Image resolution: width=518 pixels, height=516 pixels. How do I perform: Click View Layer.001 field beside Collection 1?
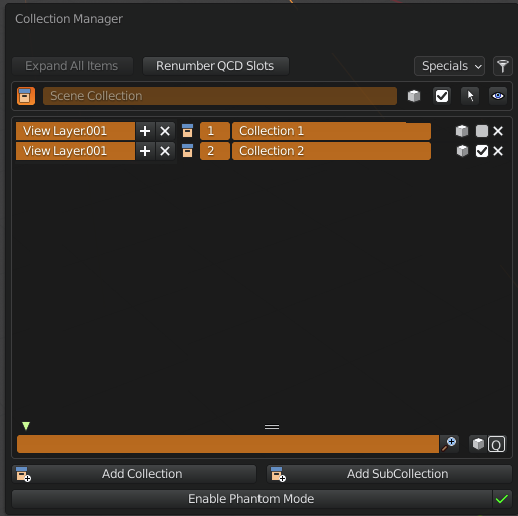(x=75, y=131)
